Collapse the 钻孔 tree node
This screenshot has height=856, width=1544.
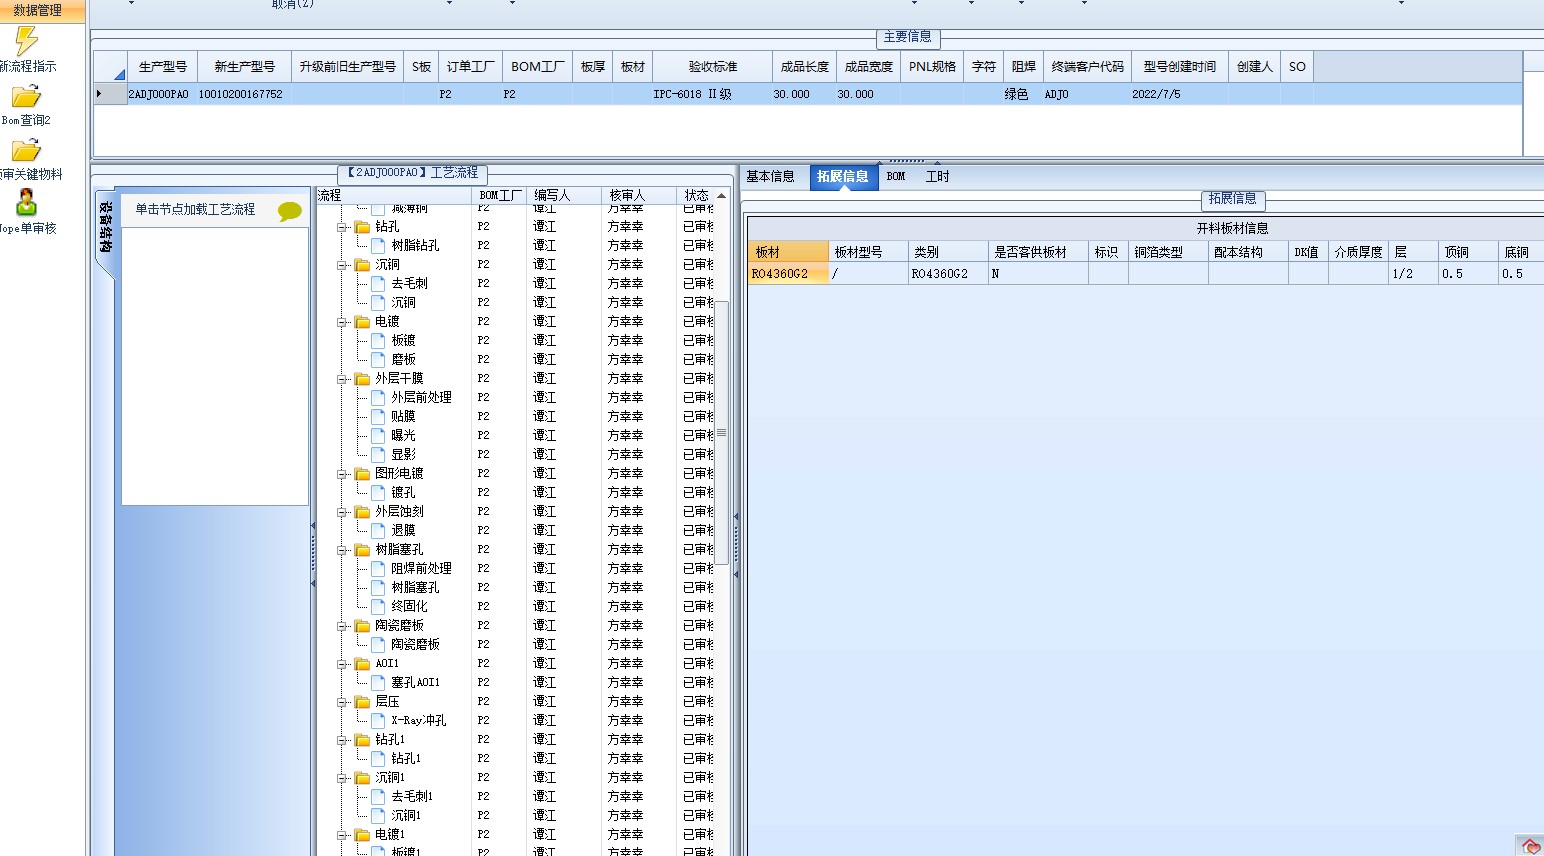click(x=342, y=227)
